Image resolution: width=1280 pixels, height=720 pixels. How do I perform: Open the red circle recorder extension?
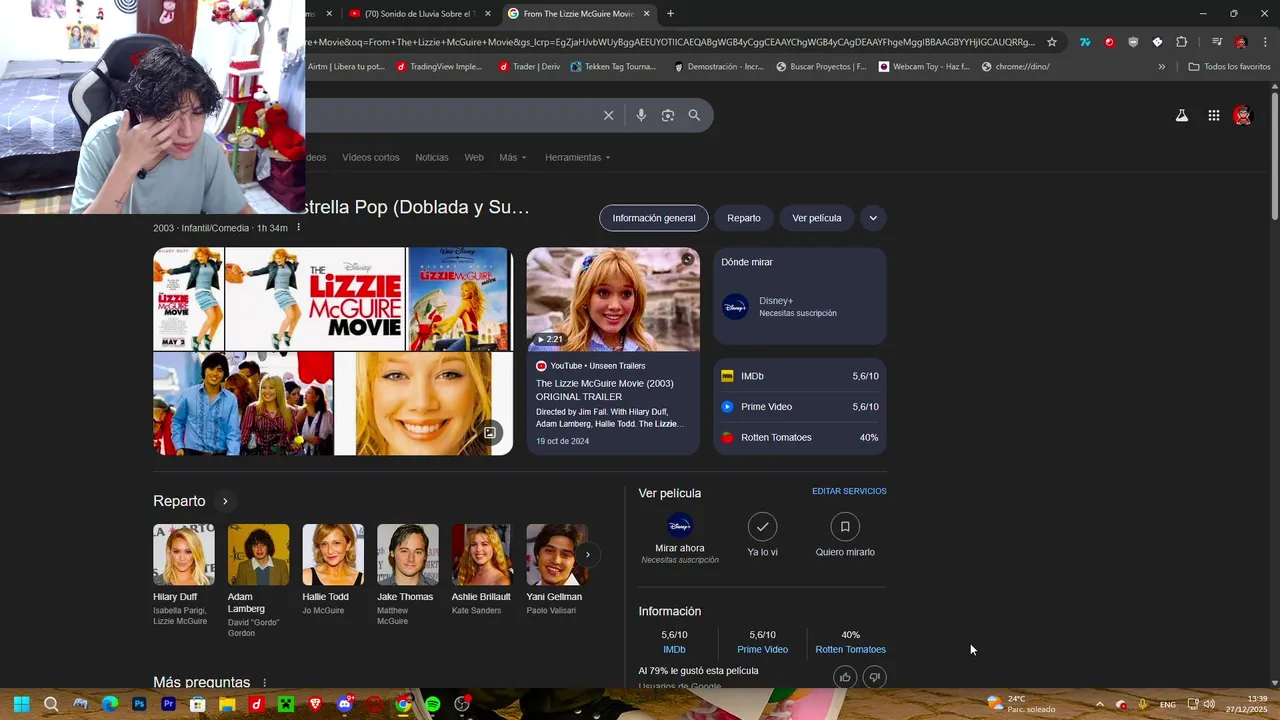[1109, 42]
